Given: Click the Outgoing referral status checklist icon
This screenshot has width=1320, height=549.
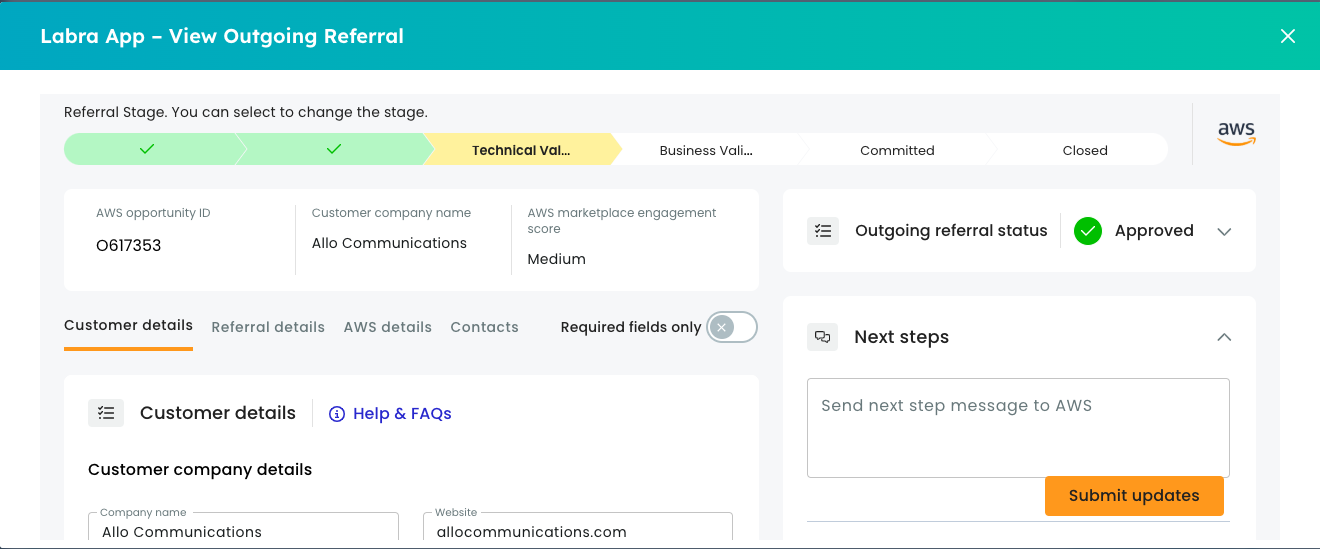Looking at the screenshot, I should pos(823,231).
